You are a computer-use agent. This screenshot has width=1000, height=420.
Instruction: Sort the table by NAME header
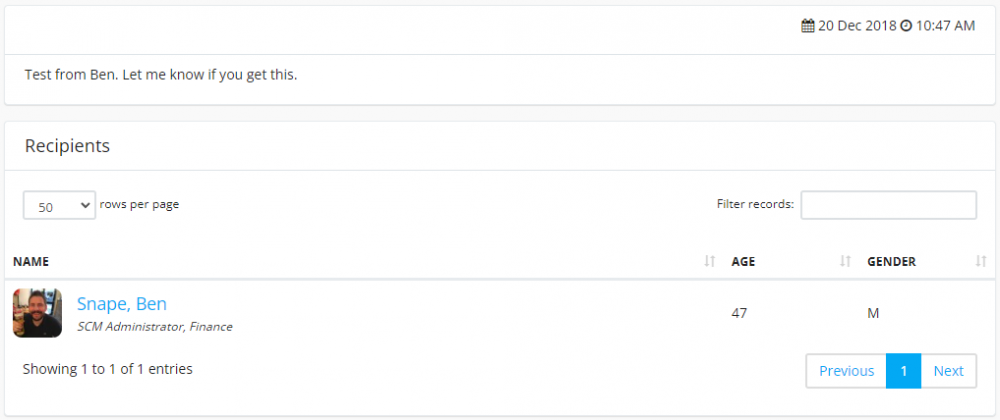click(31, 262)
